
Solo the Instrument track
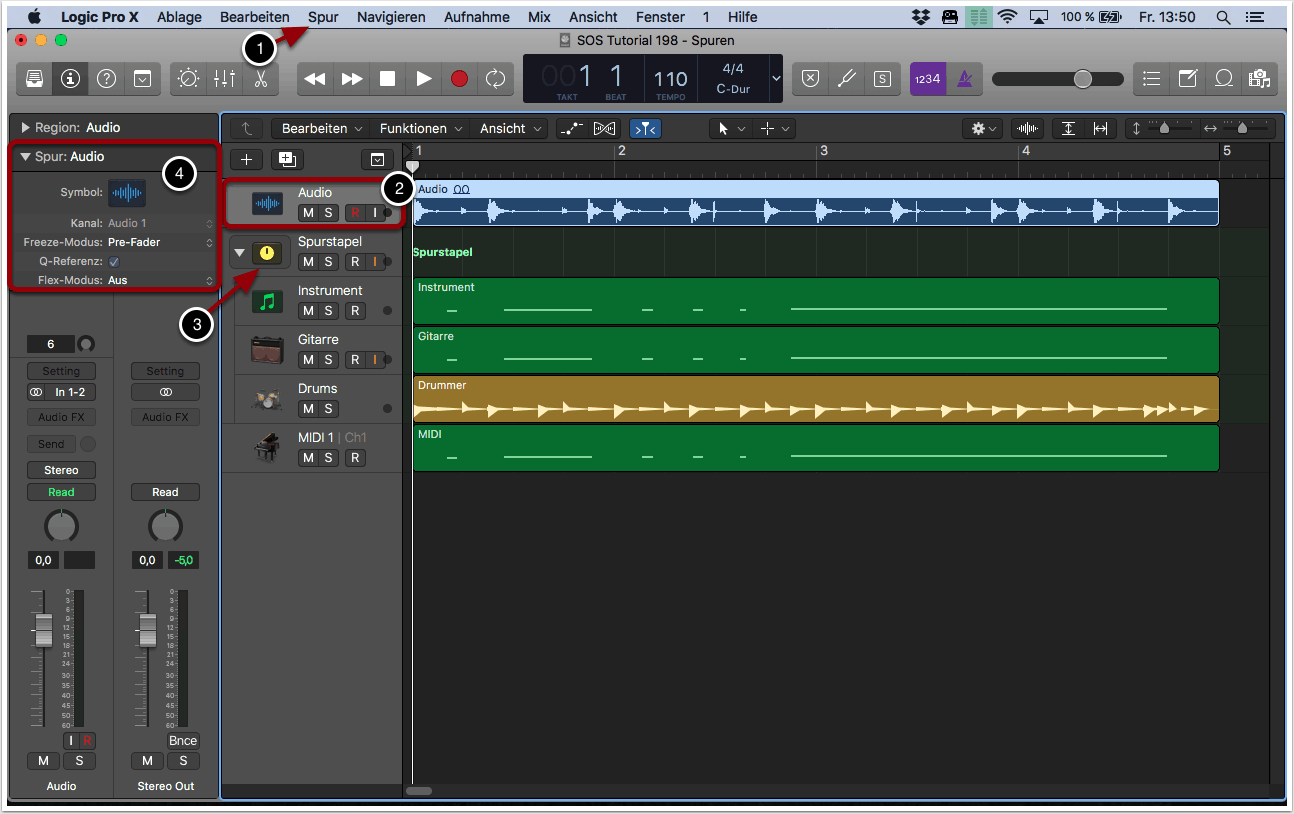click(x=328, y=311)
